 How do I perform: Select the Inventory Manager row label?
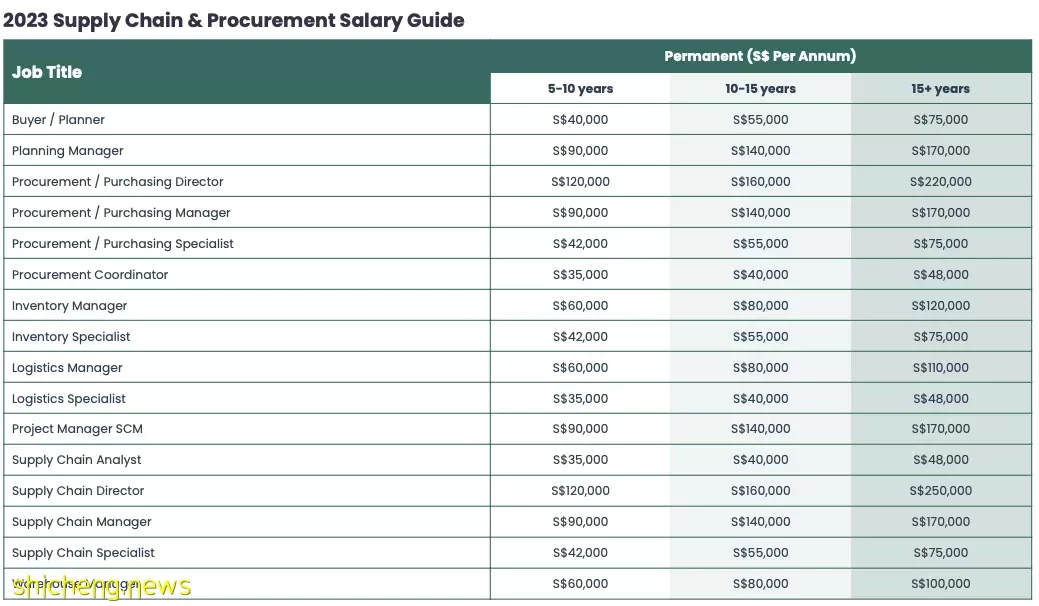[x=70, y=306]
